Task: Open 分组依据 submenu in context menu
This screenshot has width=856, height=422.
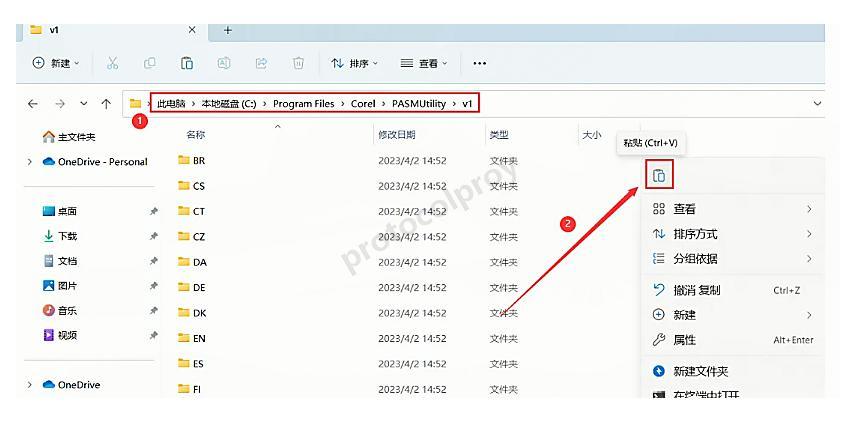Action: pos(733,259)
